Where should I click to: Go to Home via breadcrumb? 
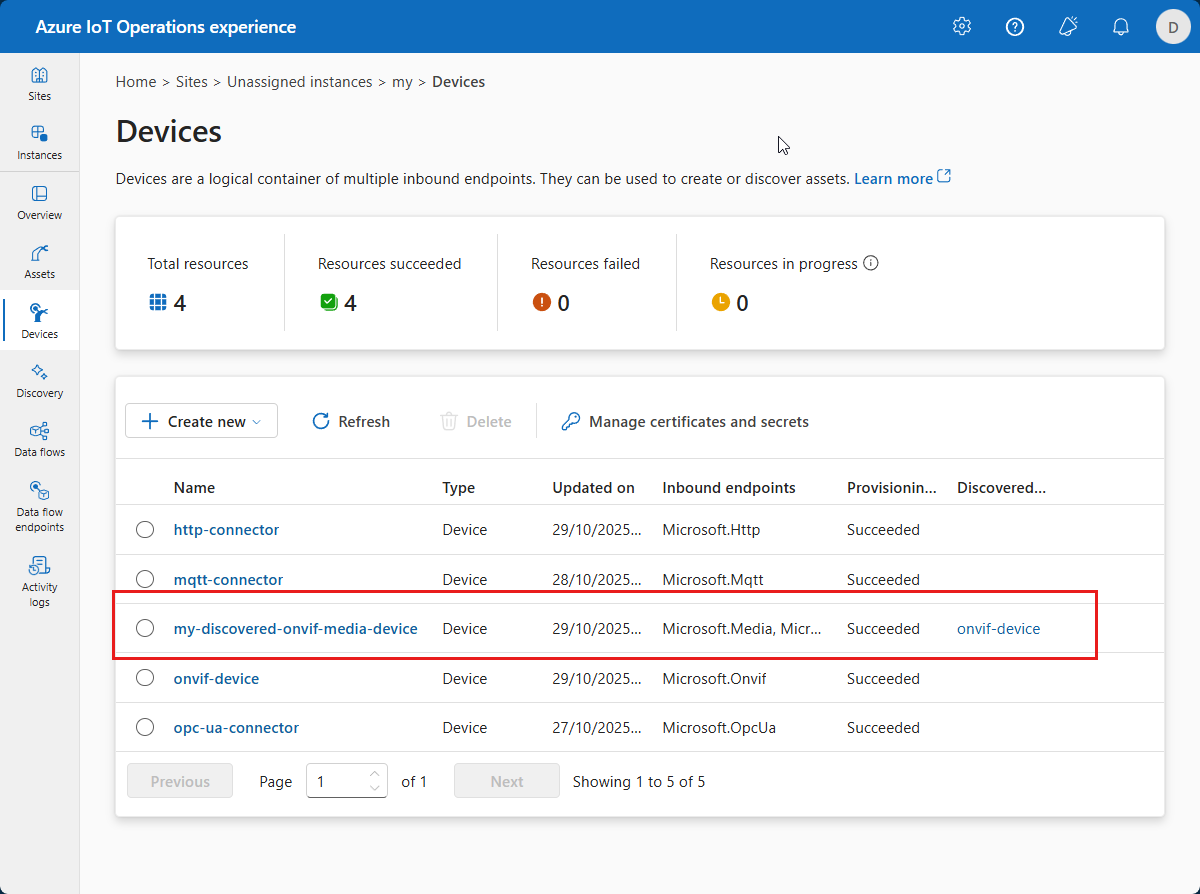(x=135, y=82)
